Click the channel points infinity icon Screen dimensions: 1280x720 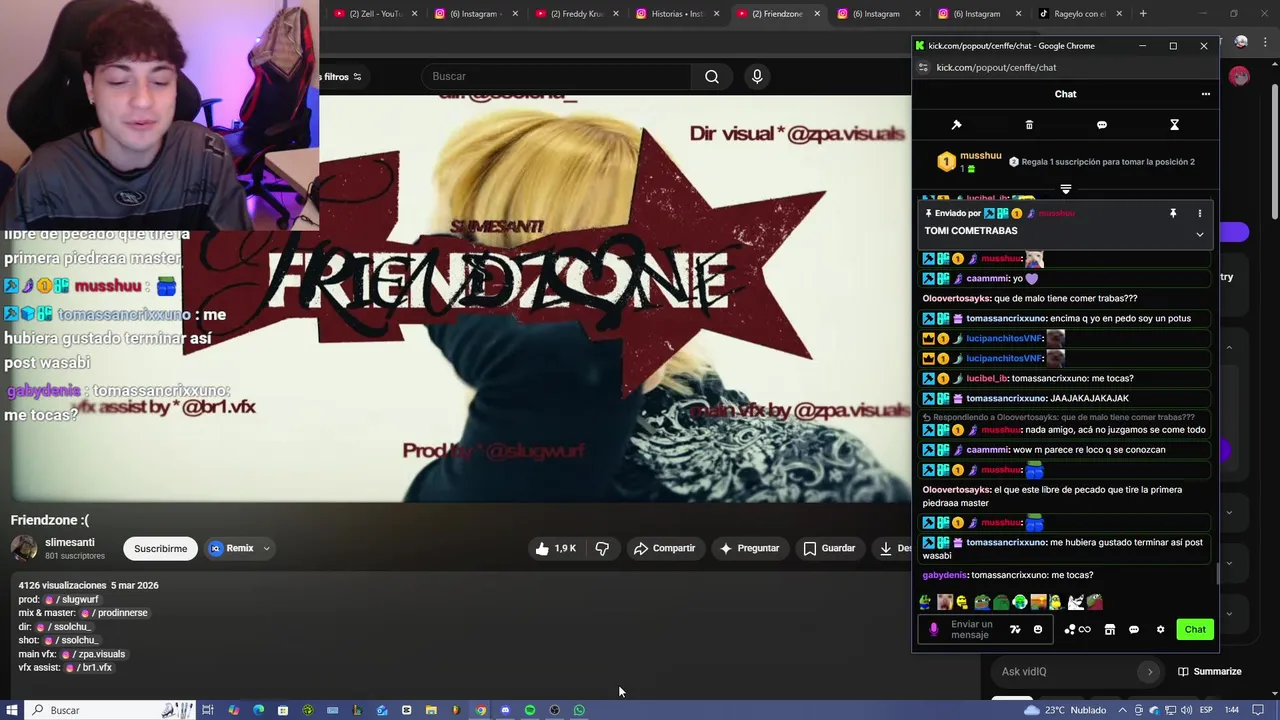click(x=1078, y=629)
